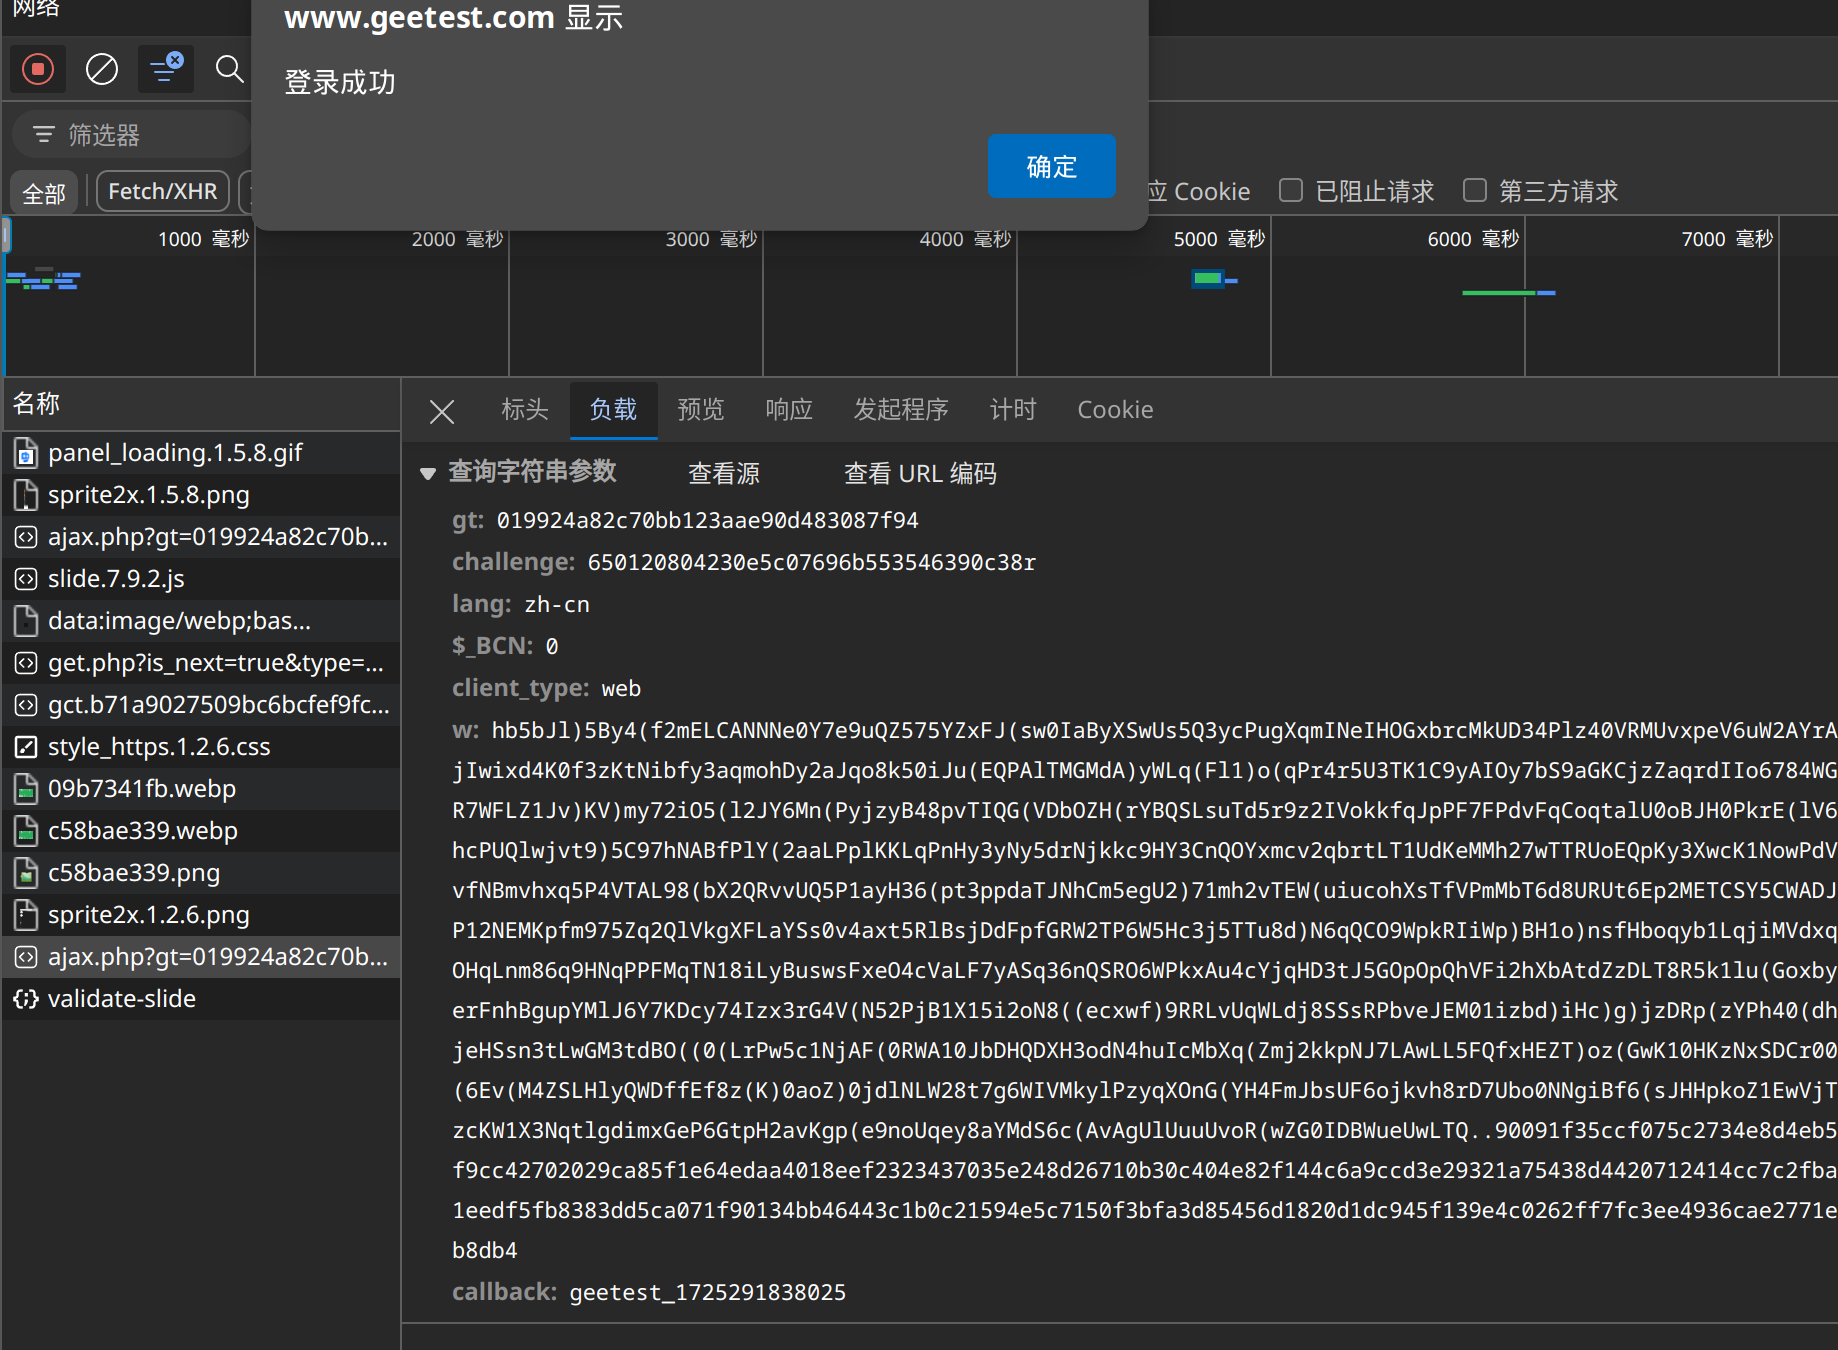
Task: Click the 名称 column header
Action: tap(201, 404)
